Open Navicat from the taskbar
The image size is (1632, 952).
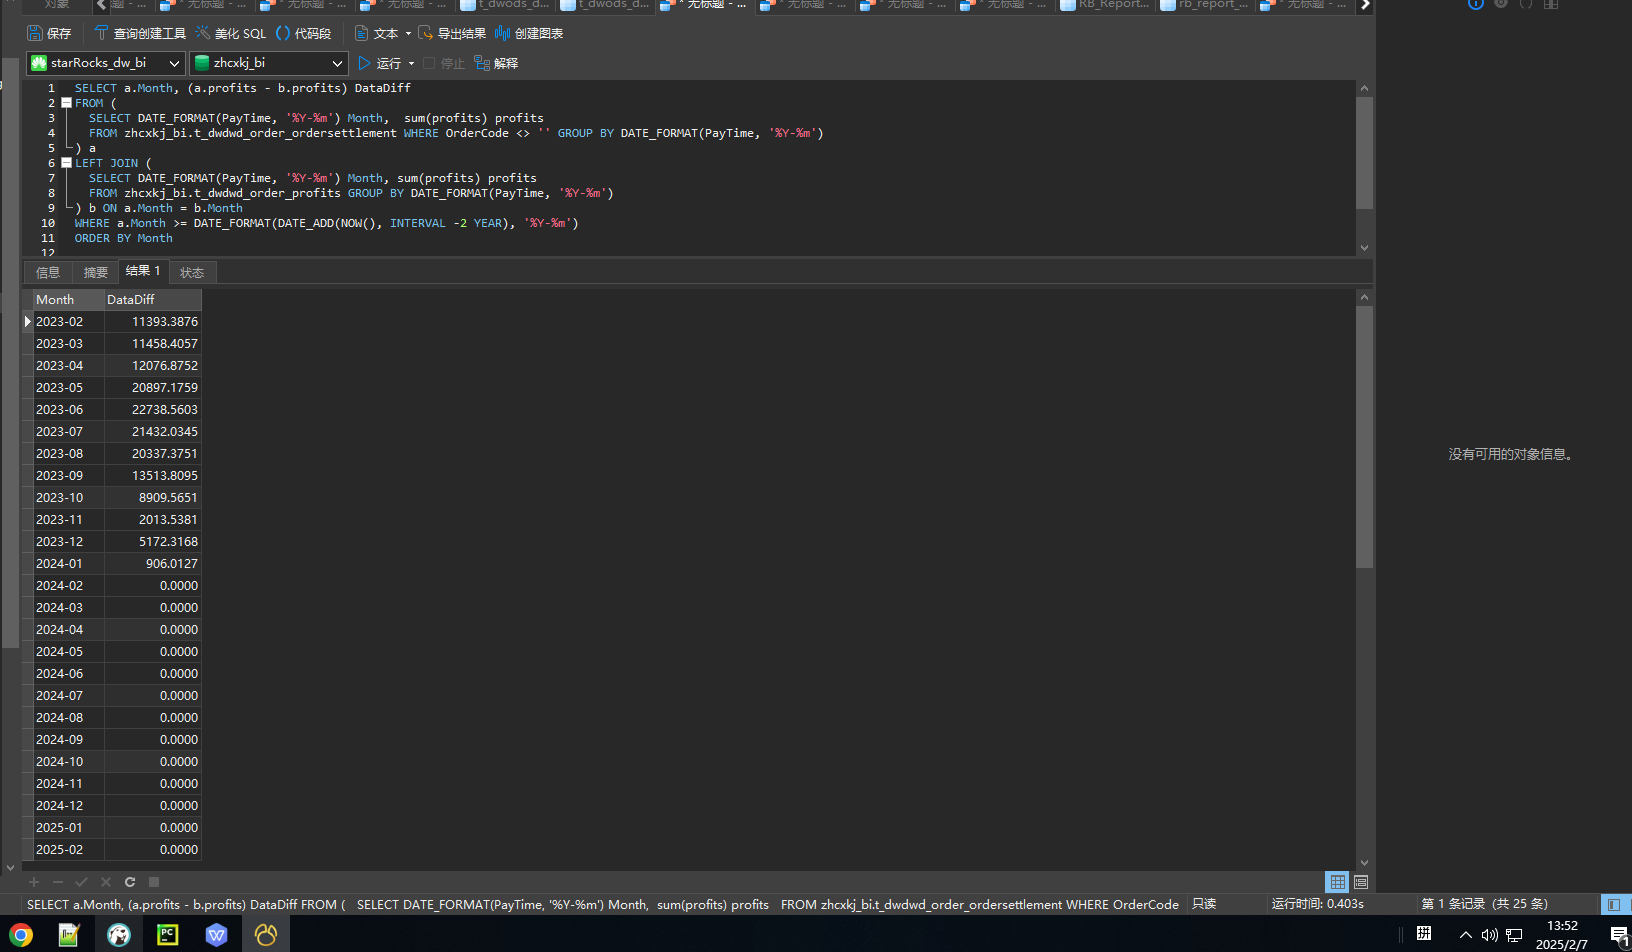coord(266,935)
